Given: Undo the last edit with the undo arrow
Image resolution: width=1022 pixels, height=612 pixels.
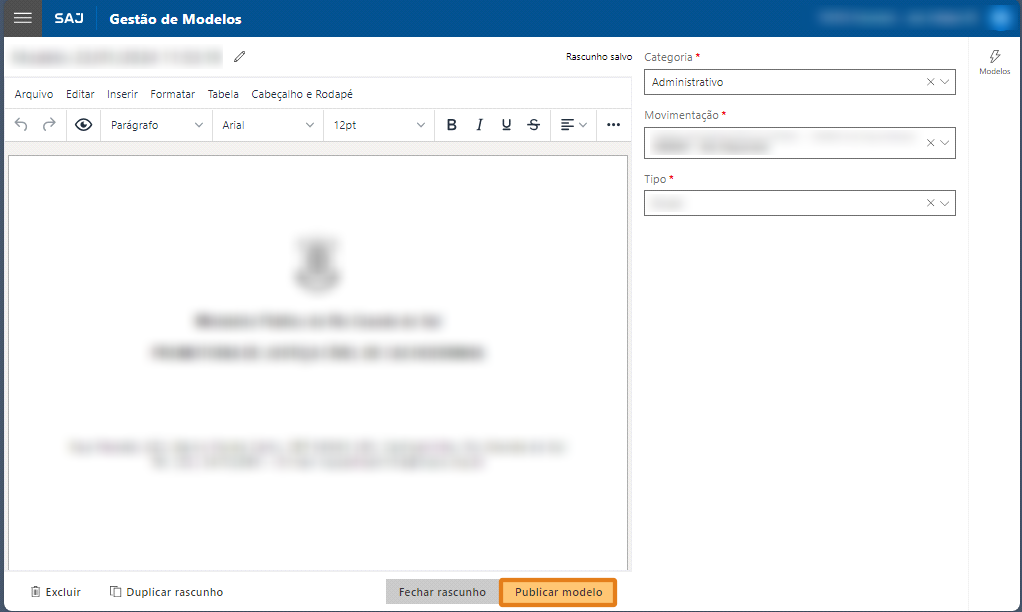Looking at the screenshot, I should coord(22,124).
